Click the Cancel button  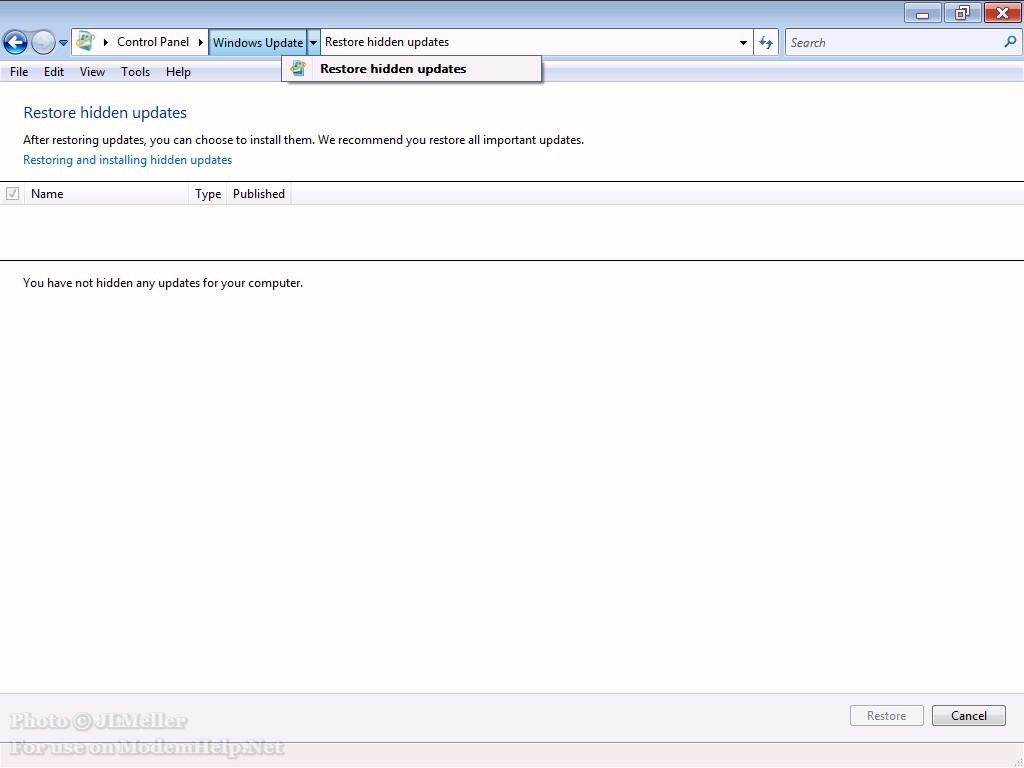[968, 716]
